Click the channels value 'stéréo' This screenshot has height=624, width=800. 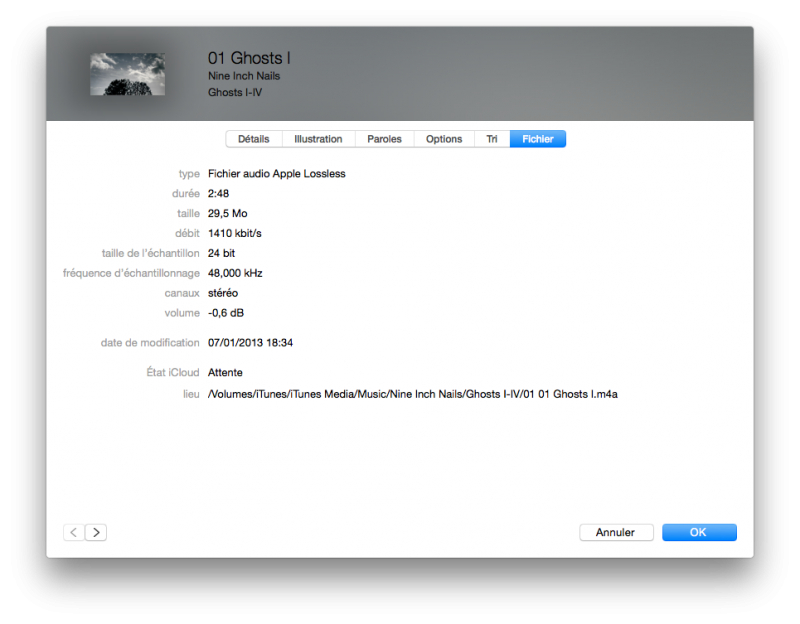coord(223,293)
